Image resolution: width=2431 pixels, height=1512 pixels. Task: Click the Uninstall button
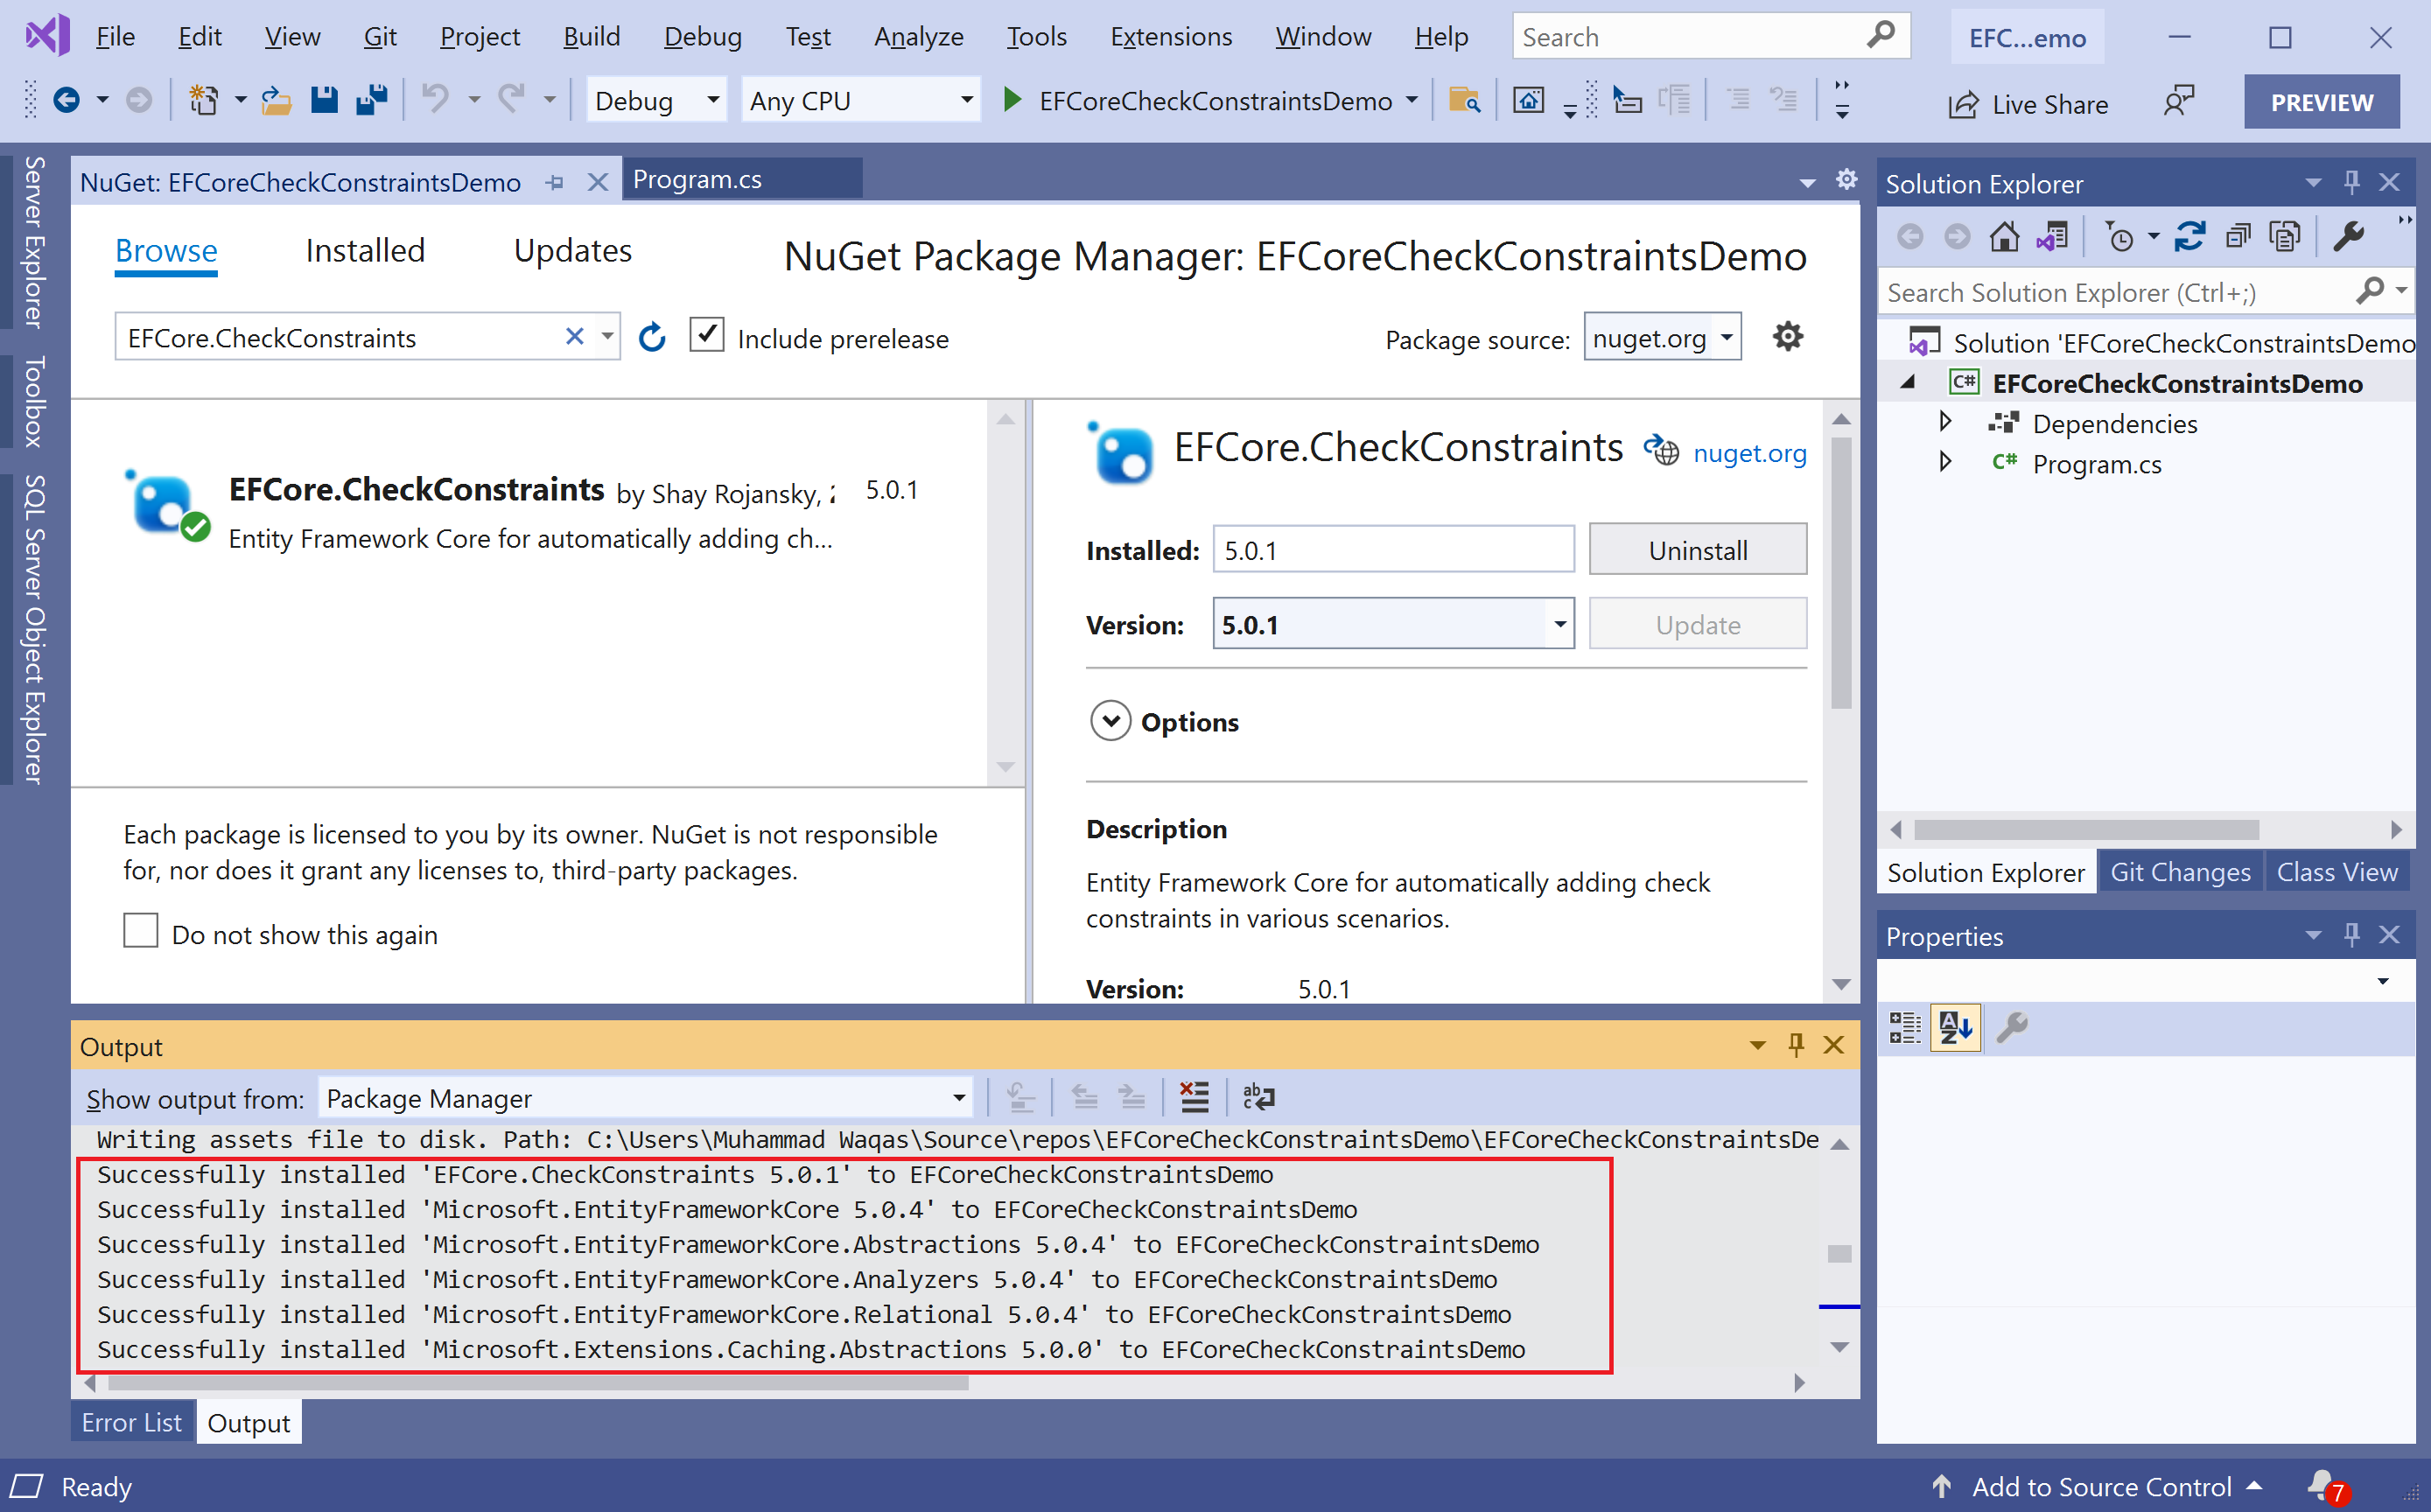tap(1697, 550)
